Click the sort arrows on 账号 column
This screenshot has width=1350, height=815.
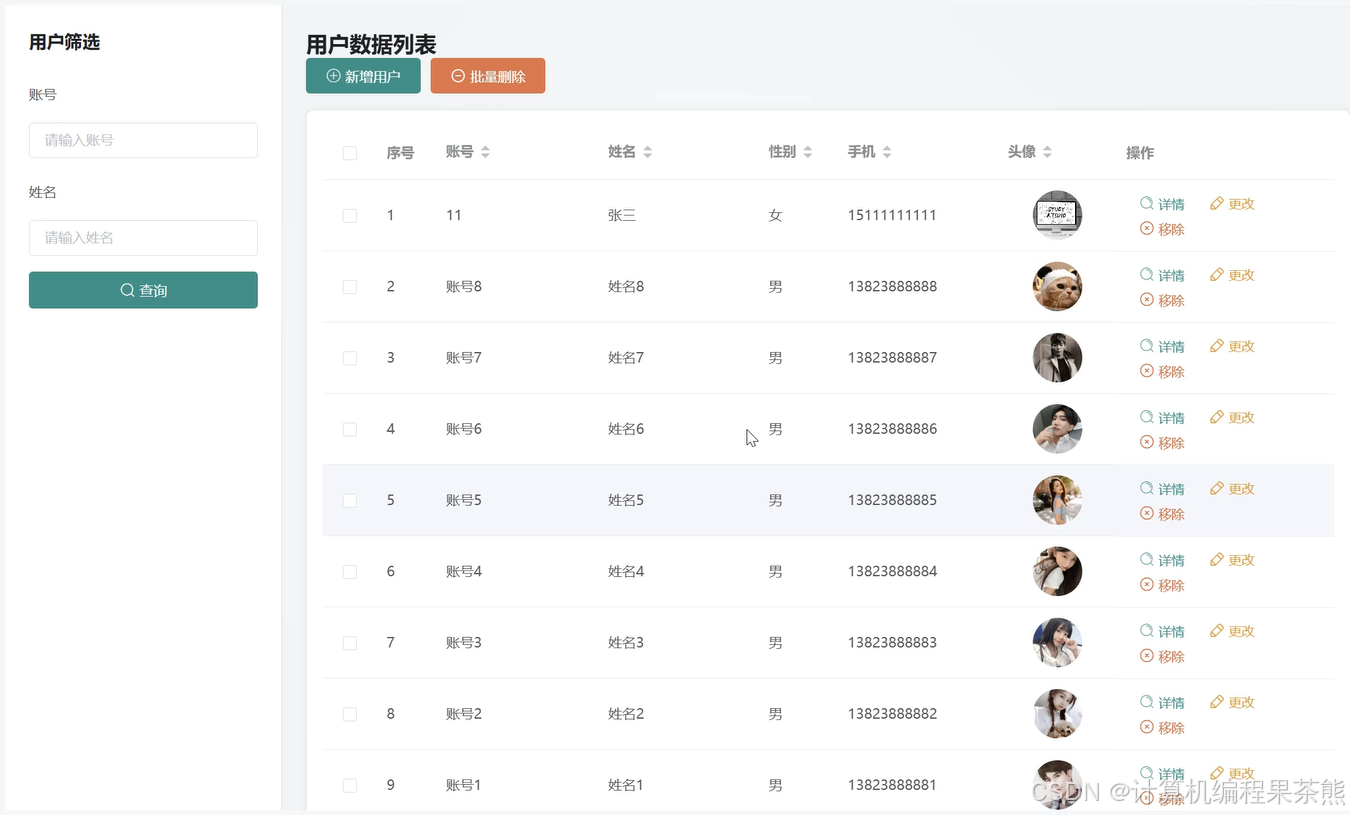click(x=485, y=151)
